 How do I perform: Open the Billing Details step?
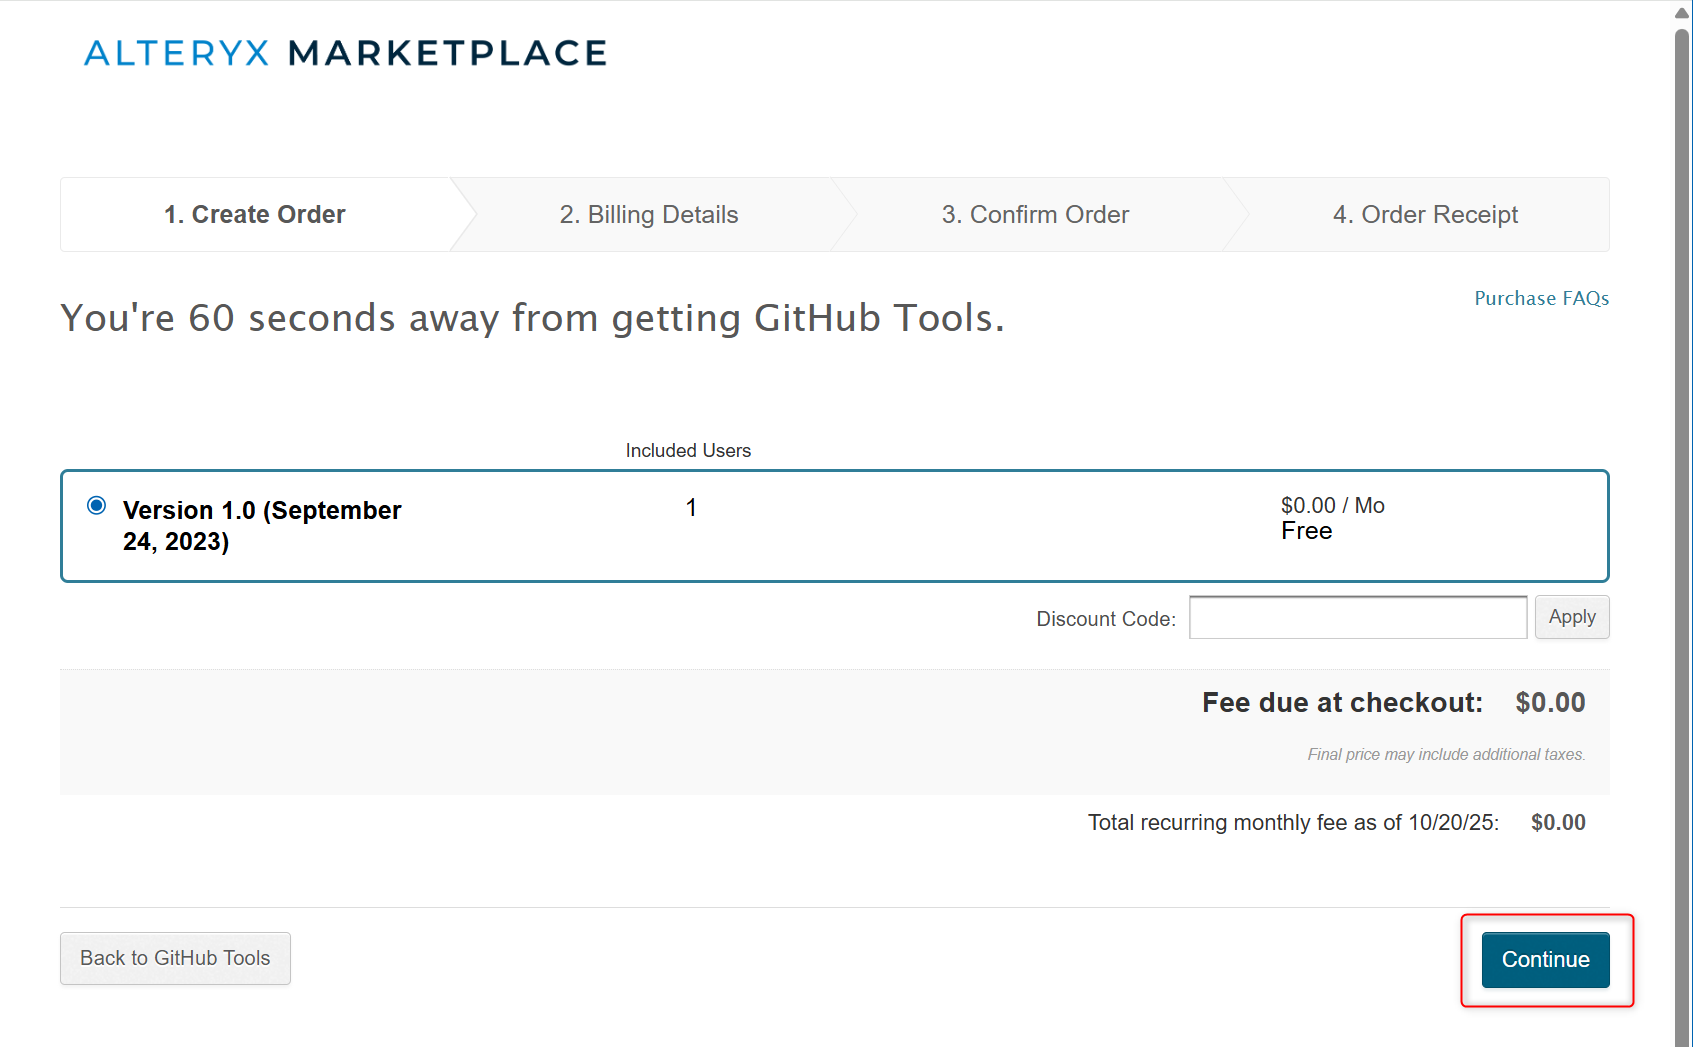(x=649, y=215)
